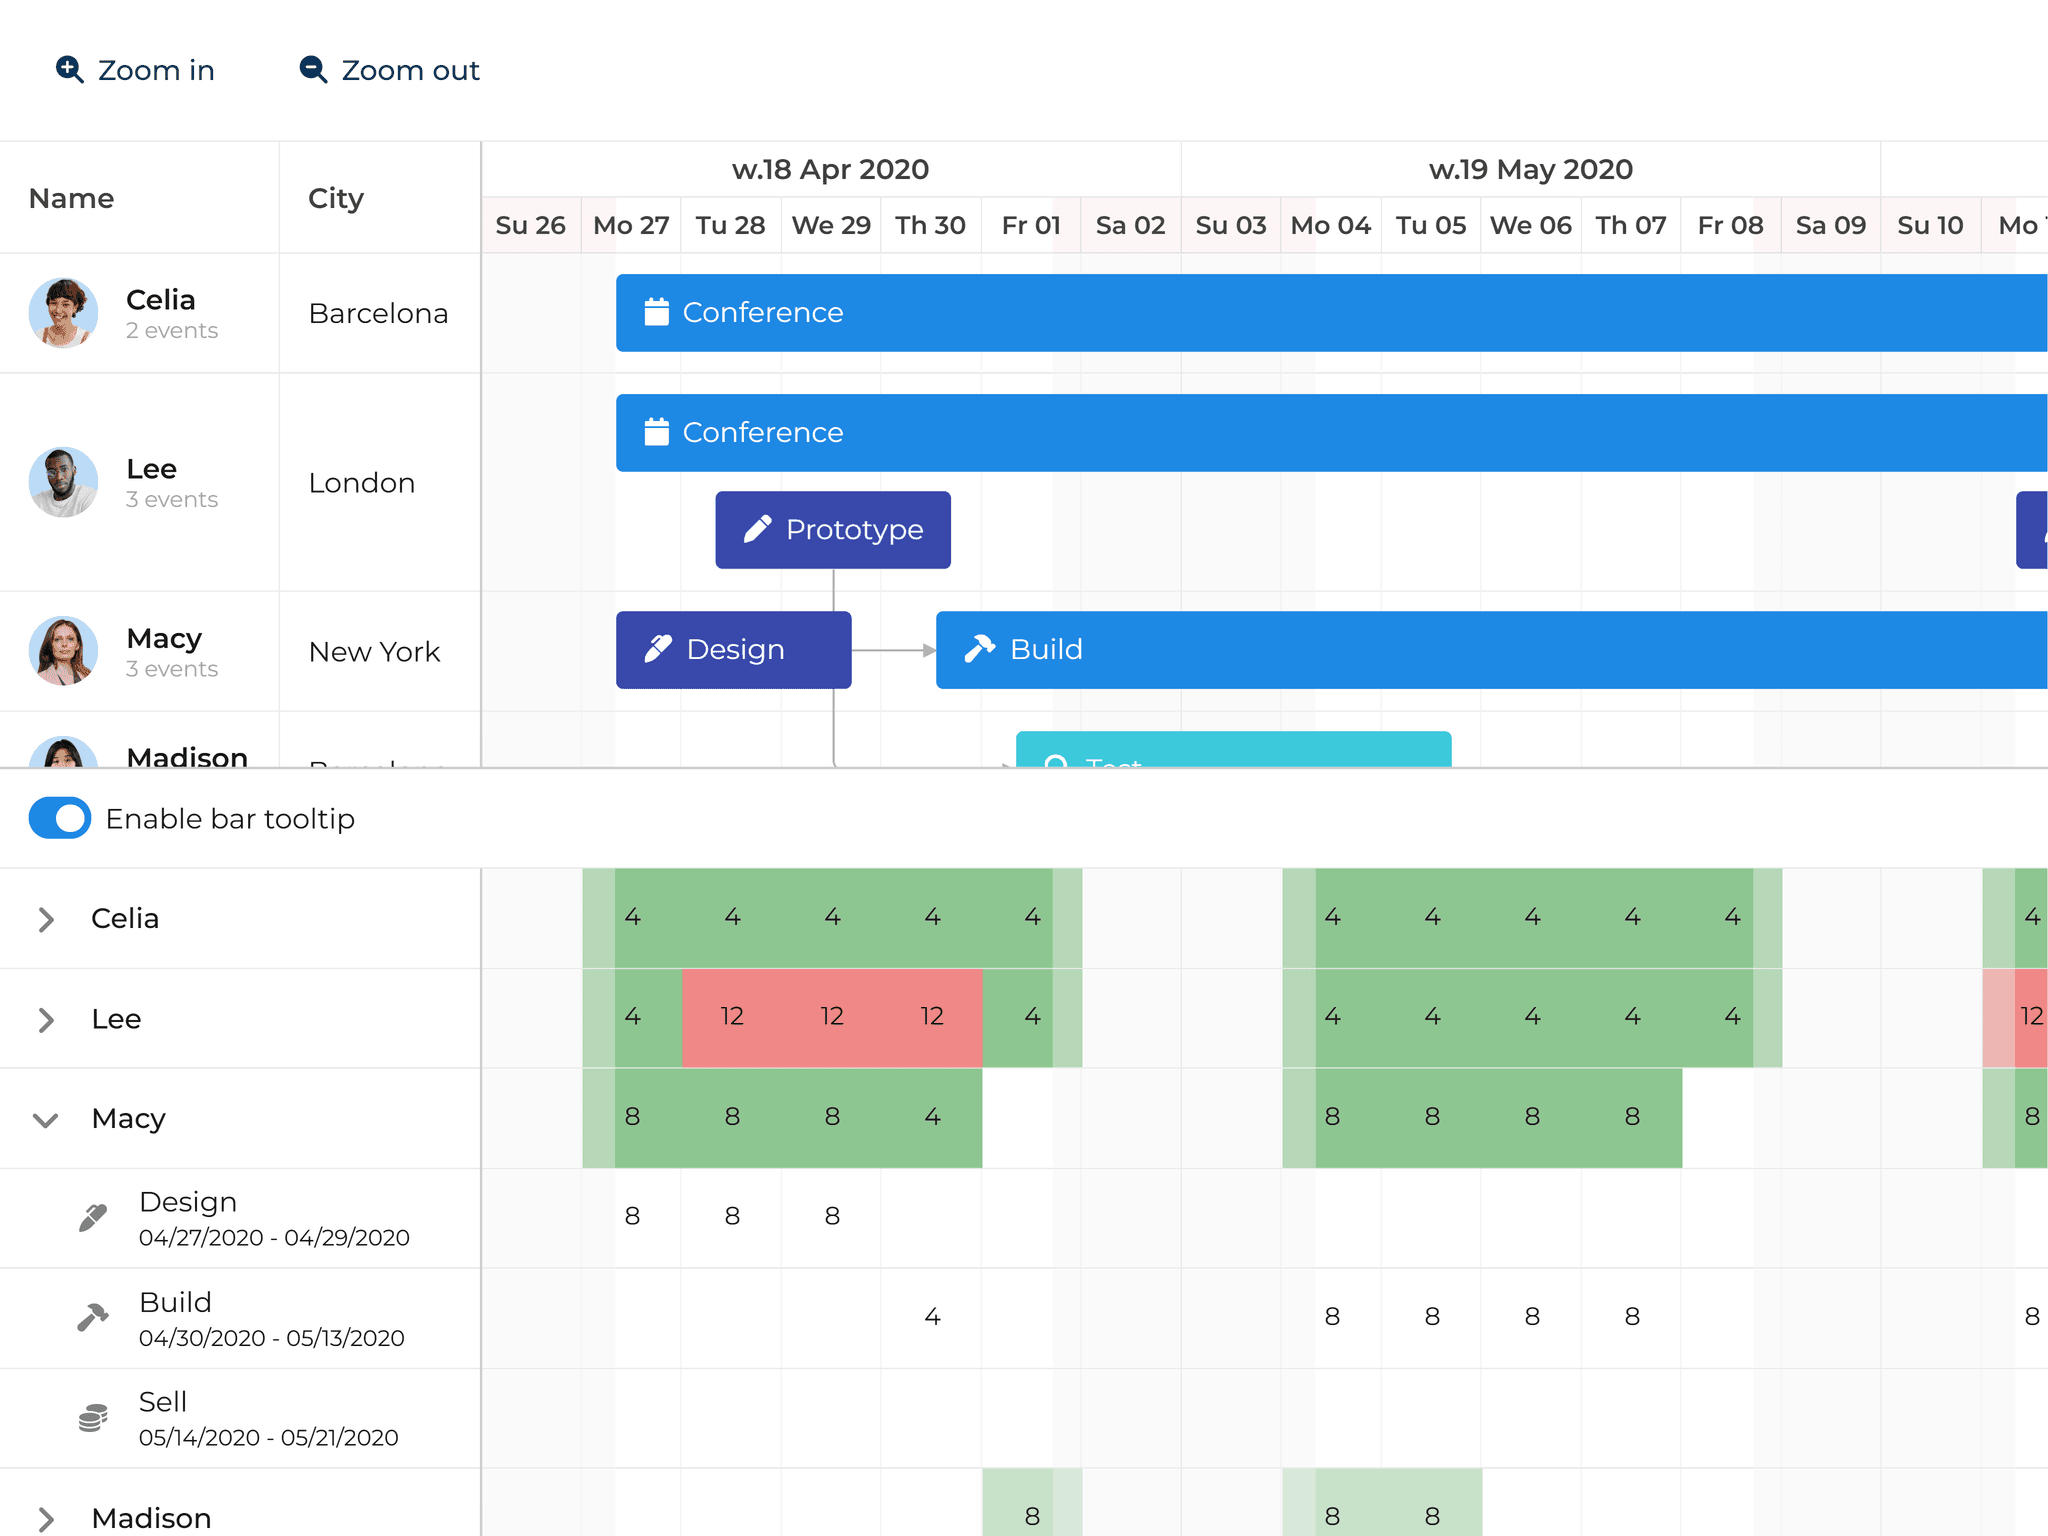Click the calendar icon on Lee's Conference bar
The width and height of the screenshot is (2048, 1536).
657,432
